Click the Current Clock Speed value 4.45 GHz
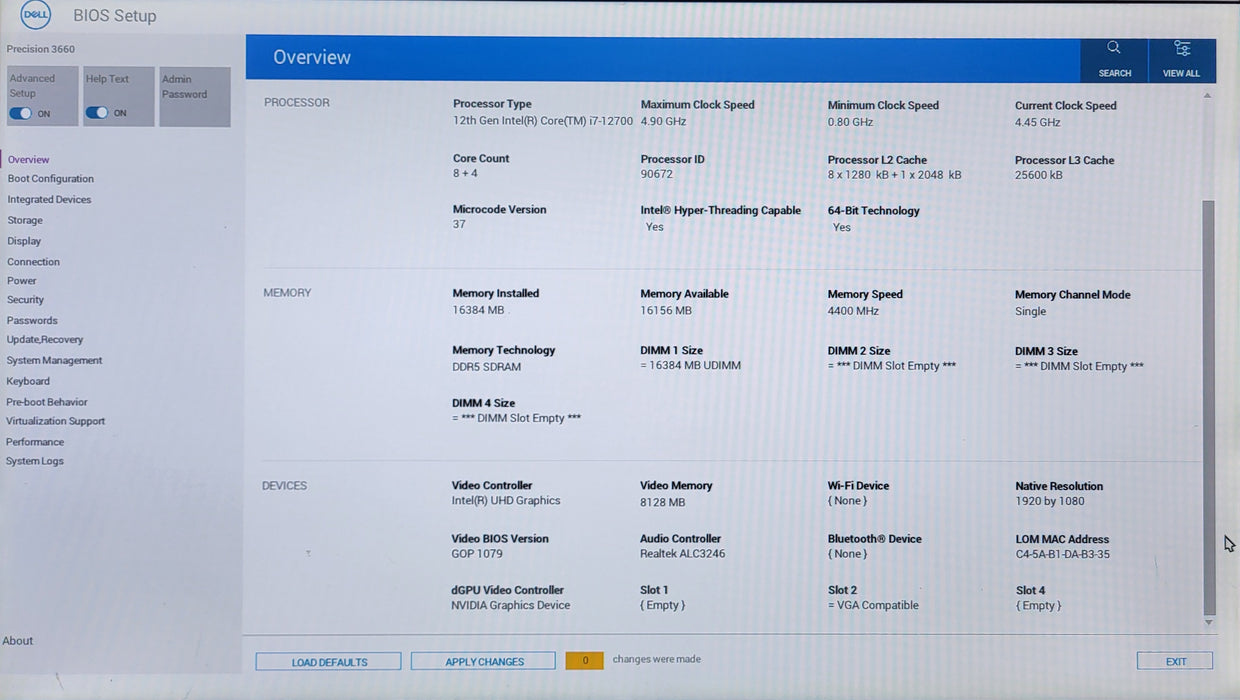 [x=1038, y=122]
